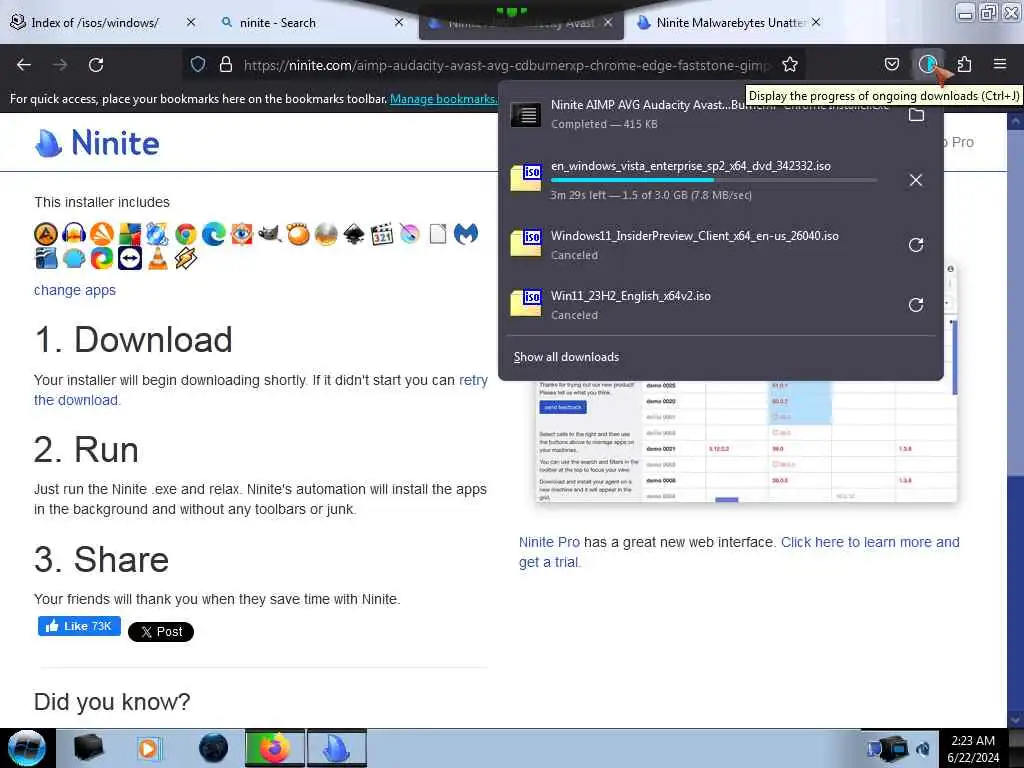This screenshot has width=1024, height=768.
Task: Select the Ninite AIMP AVG completed download entry
Action: [x=699, y=114]
